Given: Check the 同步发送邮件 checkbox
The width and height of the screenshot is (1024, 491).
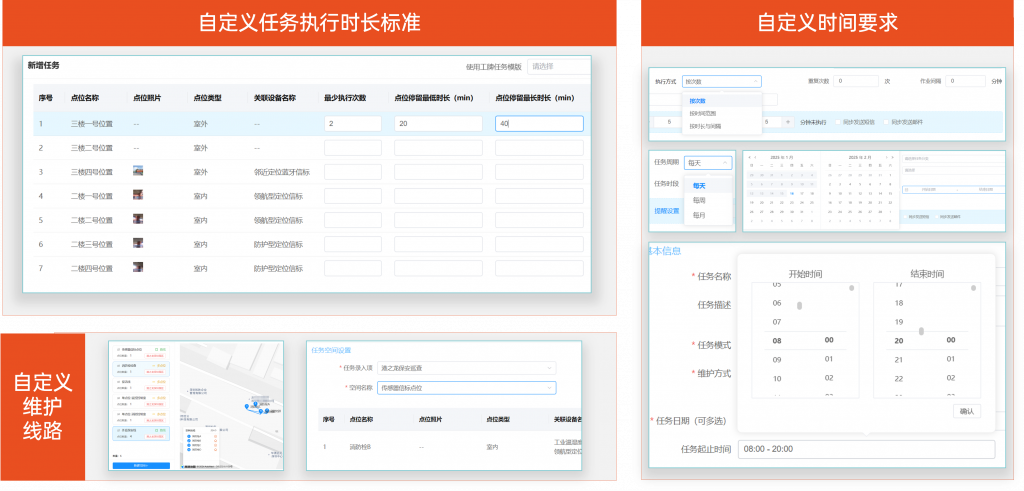Looking at the screenshot, I should [884, 121].
